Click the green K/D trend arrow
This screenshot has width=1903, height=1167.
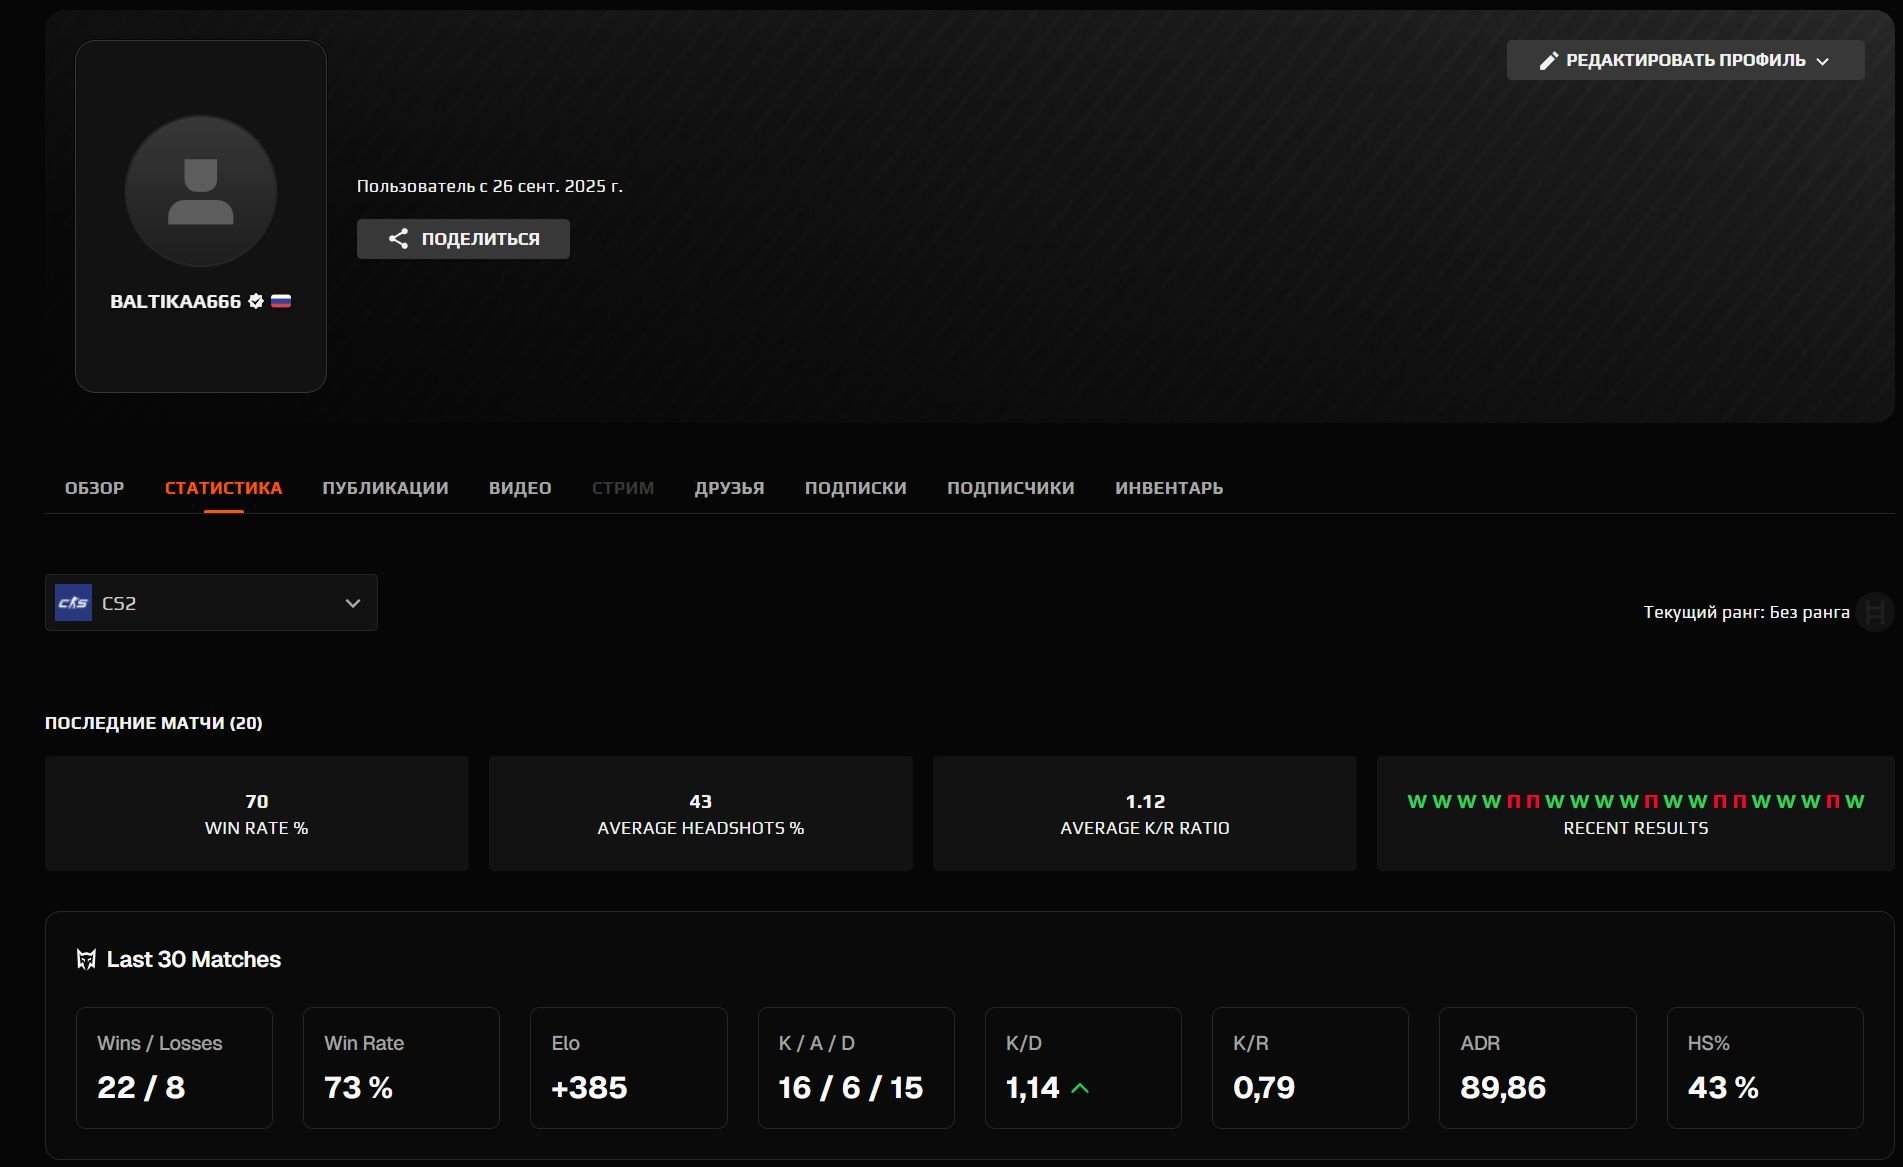click(1080, 1088)
